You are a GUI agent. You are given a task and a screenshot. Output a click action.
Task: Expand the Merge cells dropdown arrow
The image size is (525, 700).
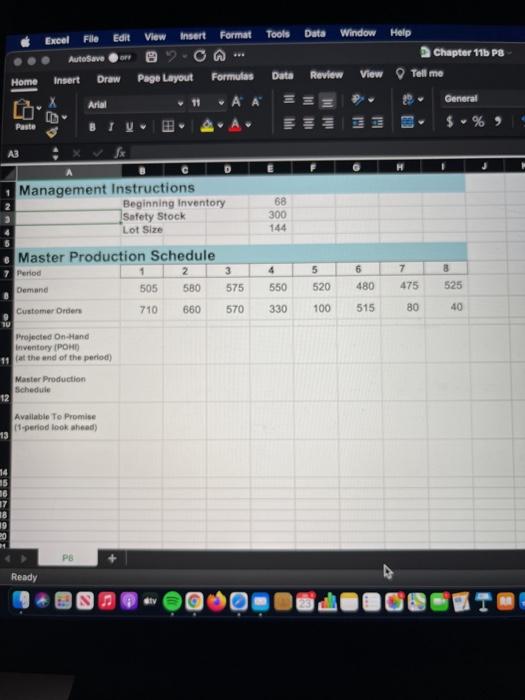pyautogui.click(x=421, y=121)
